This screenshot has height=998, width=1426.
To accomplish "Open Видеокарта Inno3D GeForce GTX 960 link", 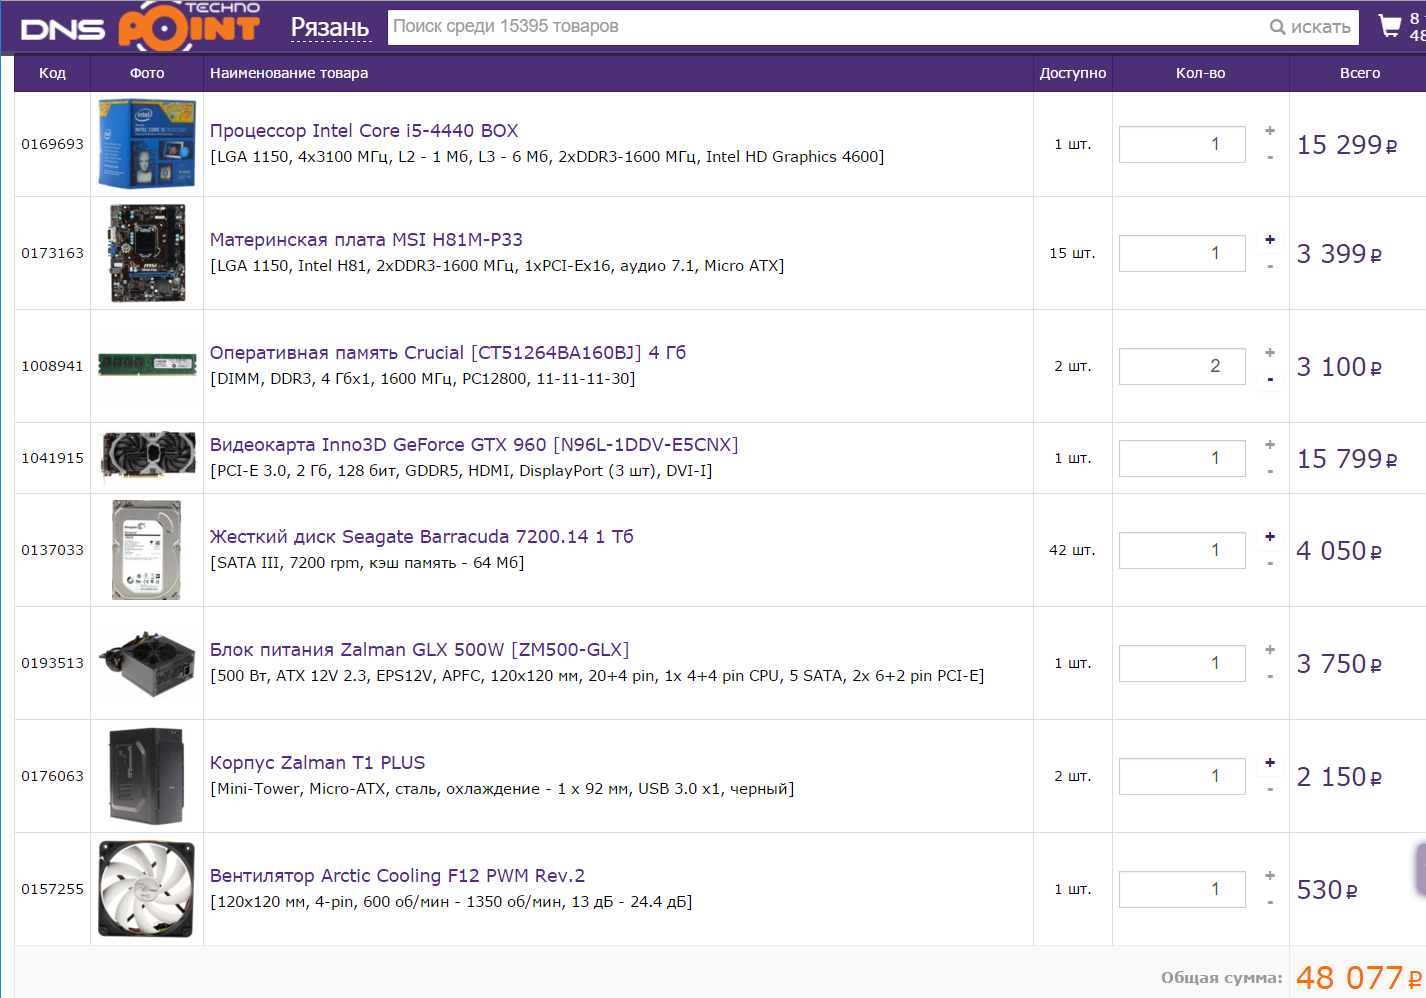I will point(474,445).
